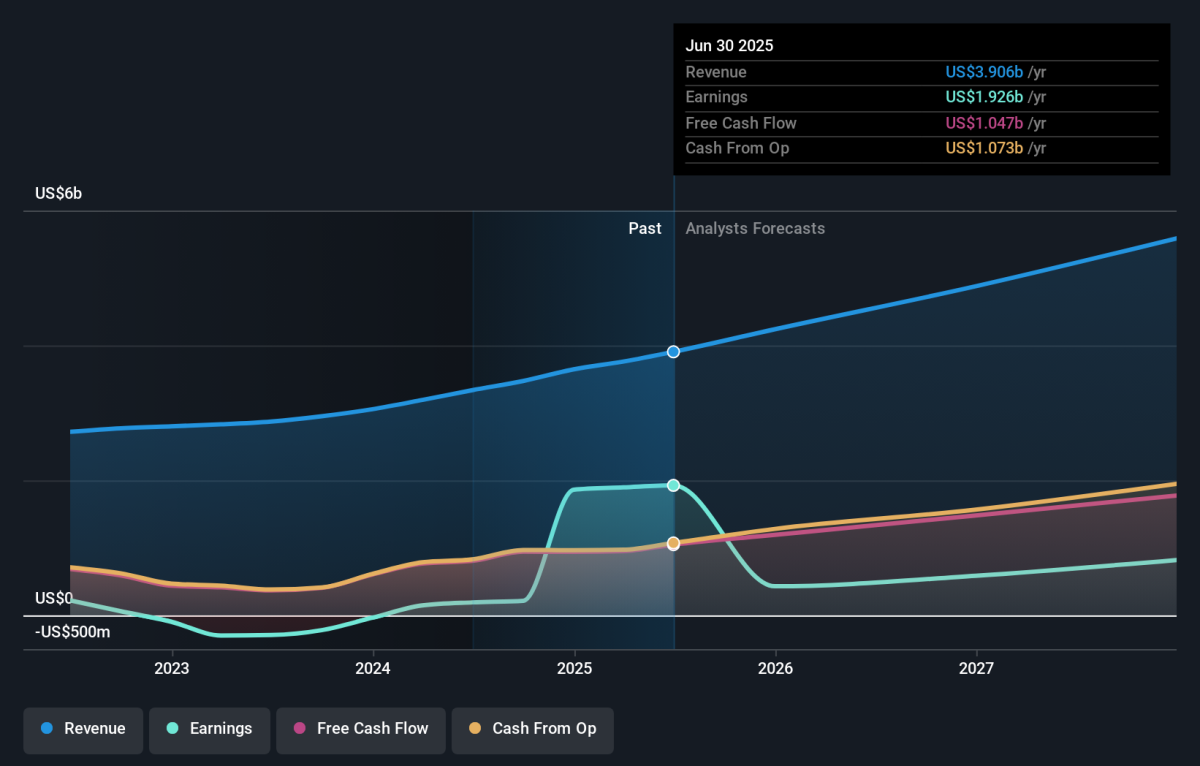Click the blue dot in Revenue legend

click(x=47, y=729)
